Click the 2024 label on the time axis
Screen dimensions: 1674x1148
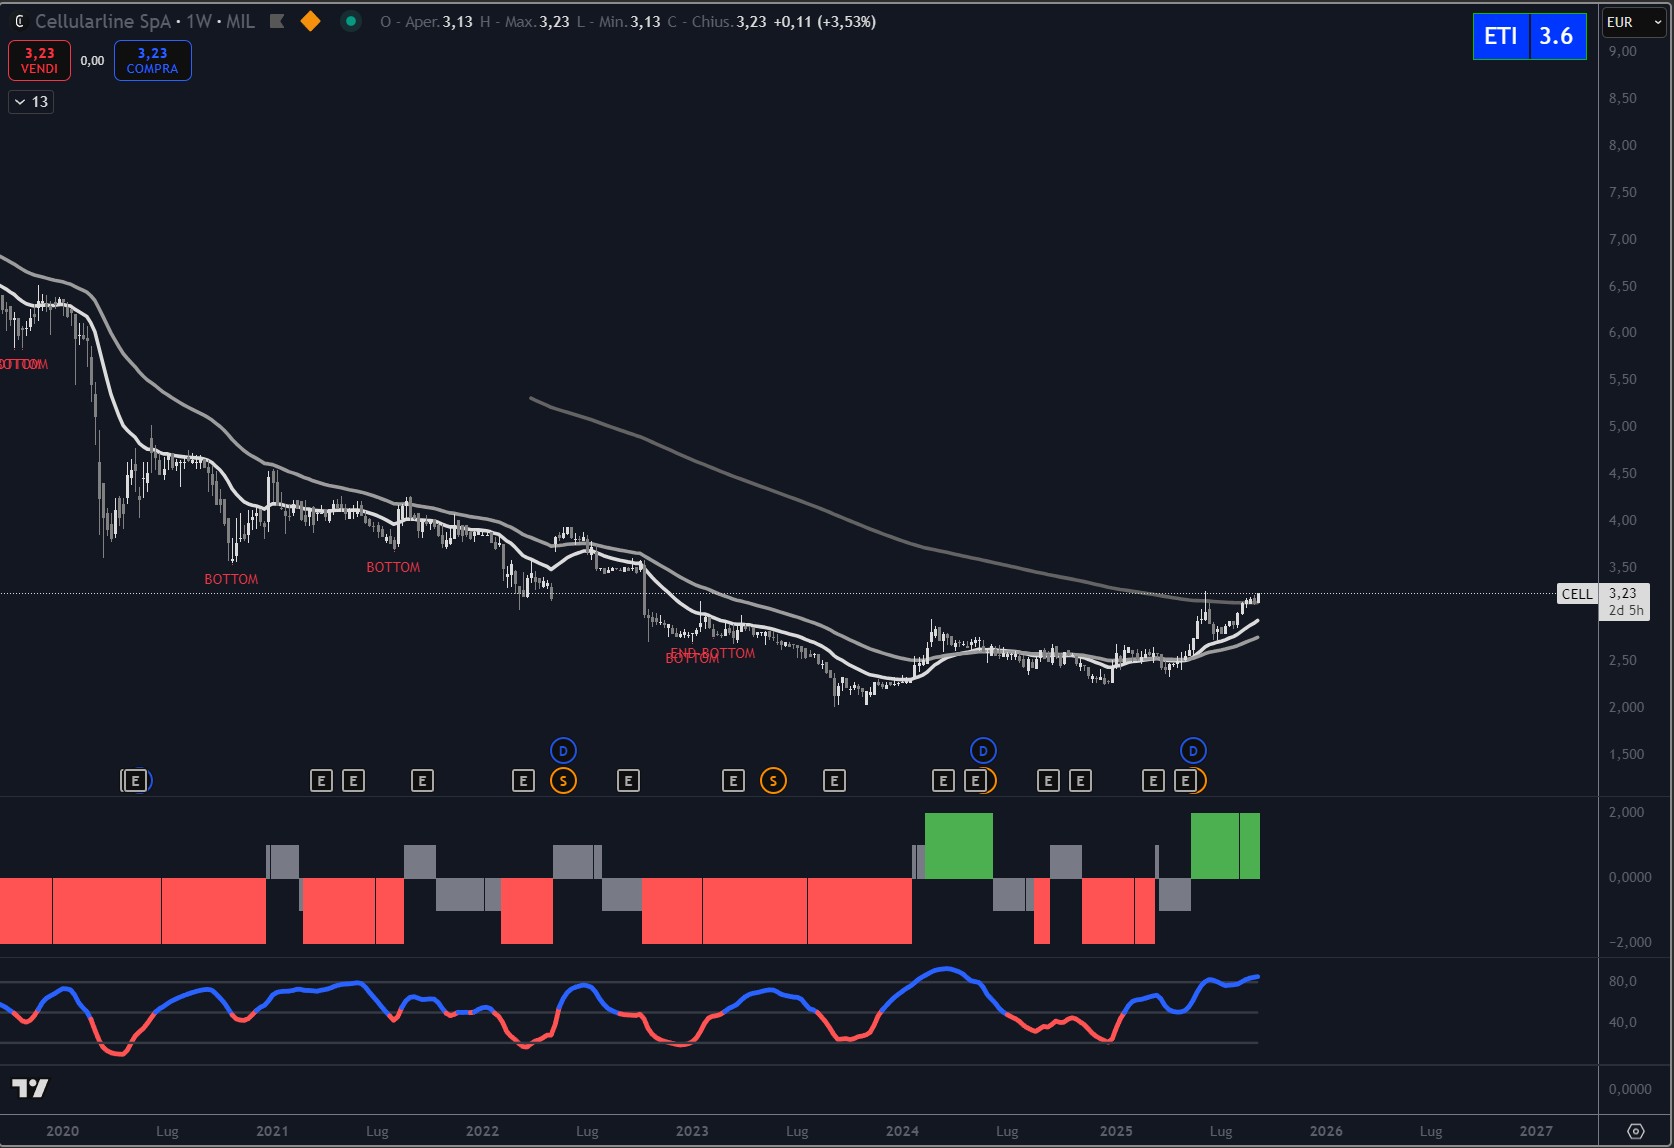[902, 1131]
